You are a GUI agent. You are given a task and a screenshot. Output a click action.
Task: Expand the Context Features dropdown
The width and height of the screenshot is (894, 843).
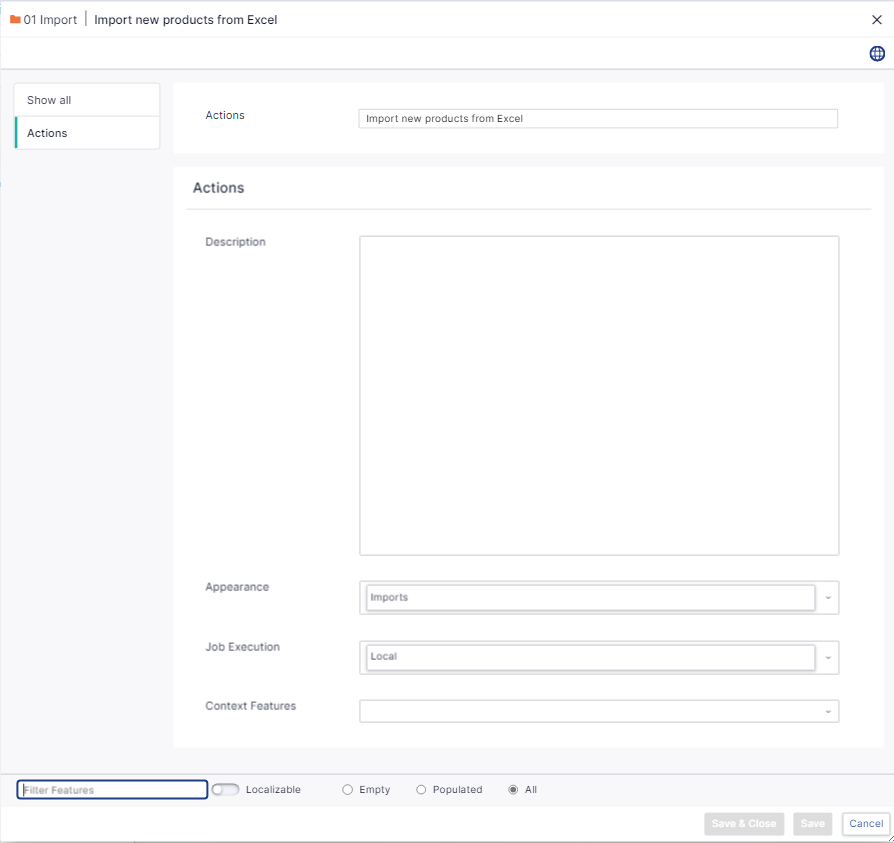click(828, 712)
